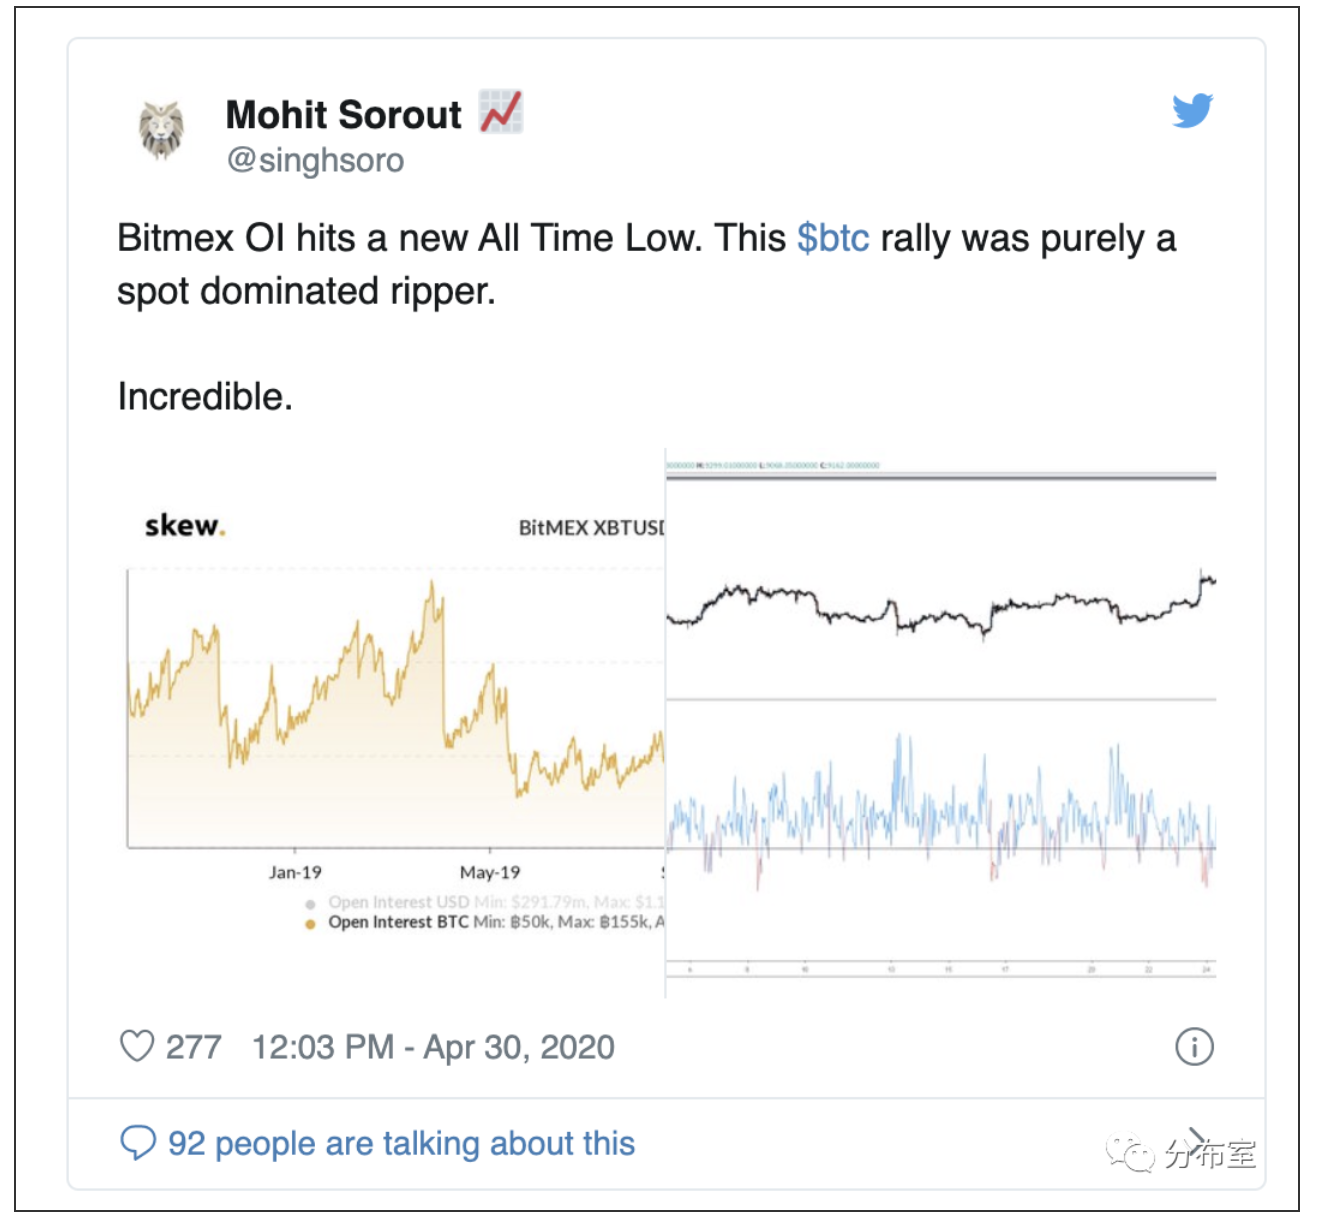Click the Mohit Sorout display name

point(343,115)
